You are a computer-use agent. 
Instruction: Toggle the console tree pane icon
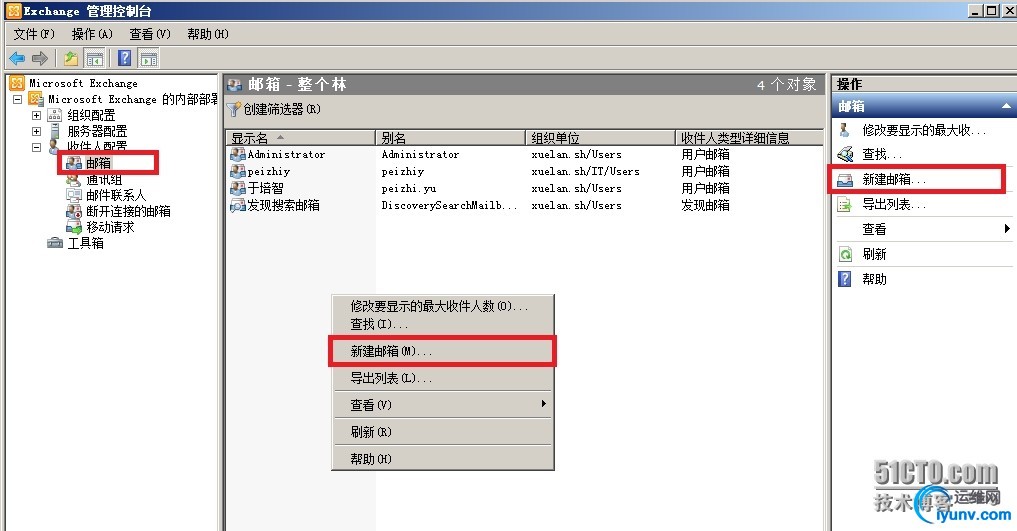click(x=95, y=58)
